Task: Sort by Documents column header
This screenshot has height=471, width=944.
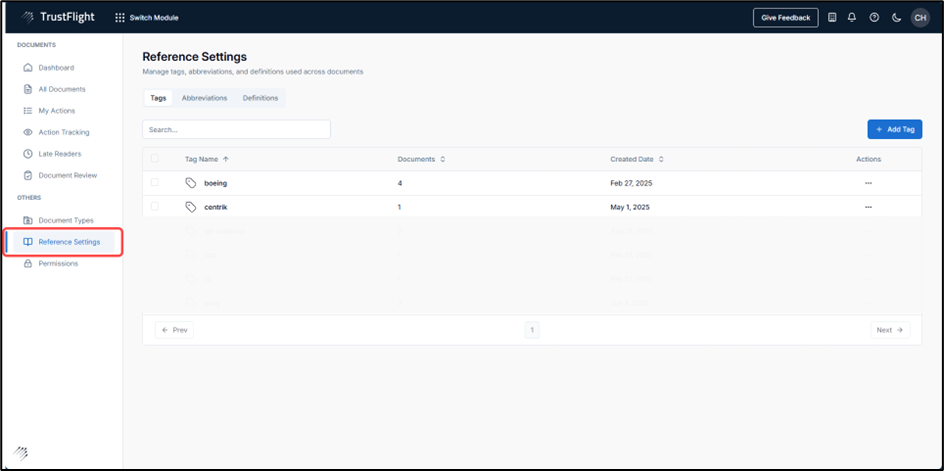Action: click(421, 159)
